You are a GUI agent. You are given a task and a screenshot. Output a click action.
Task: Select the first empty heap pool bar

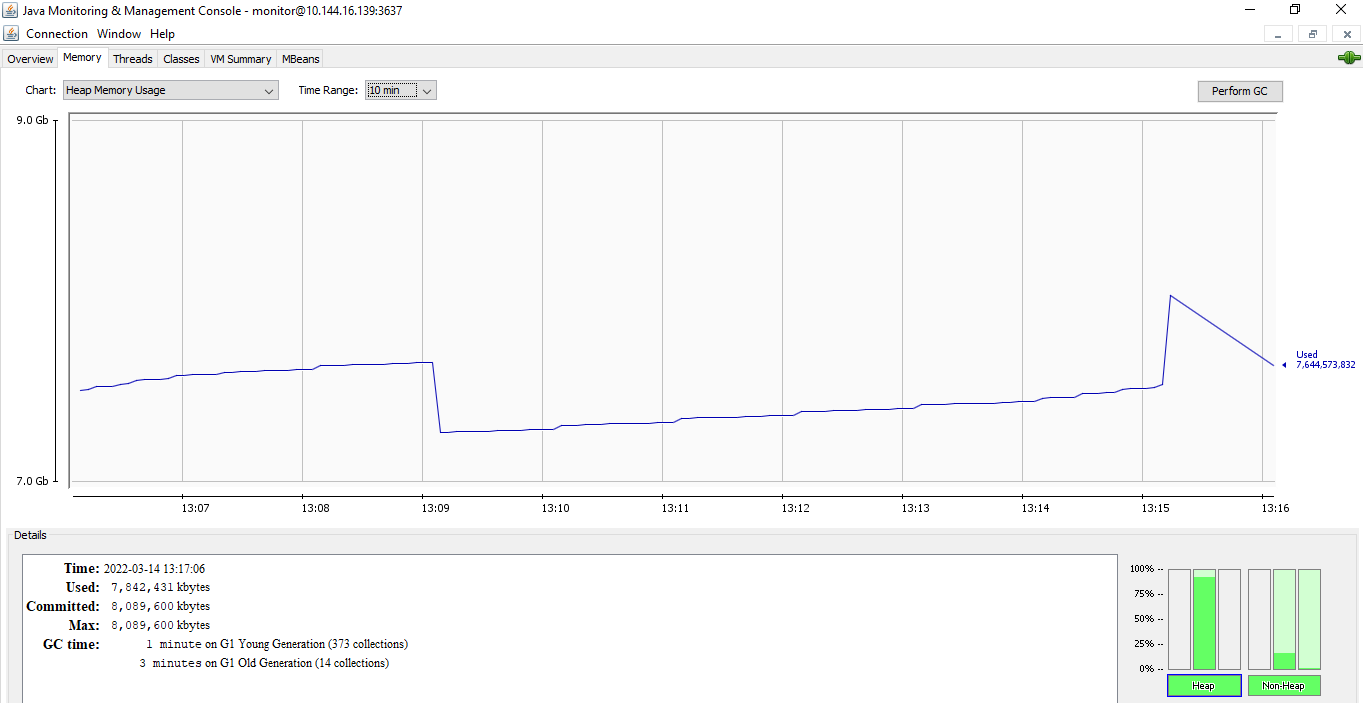(x=1179, y=619)
